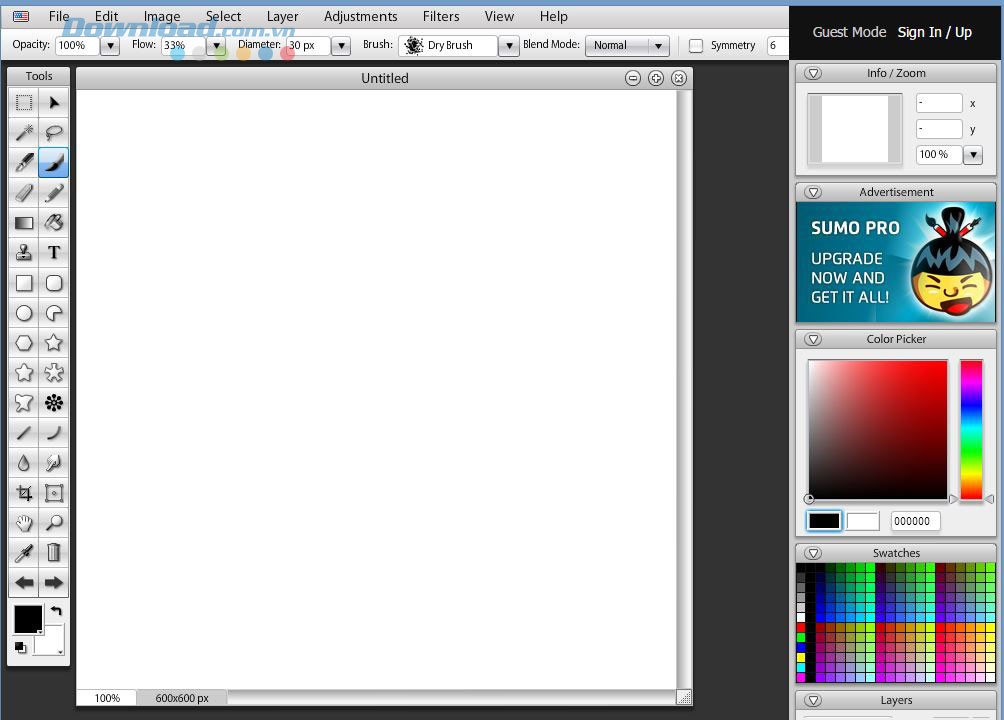This screenshot has height=720, width=1004.
Task: Select the Lasso selection tool
Action: click(x=54, y=132)
